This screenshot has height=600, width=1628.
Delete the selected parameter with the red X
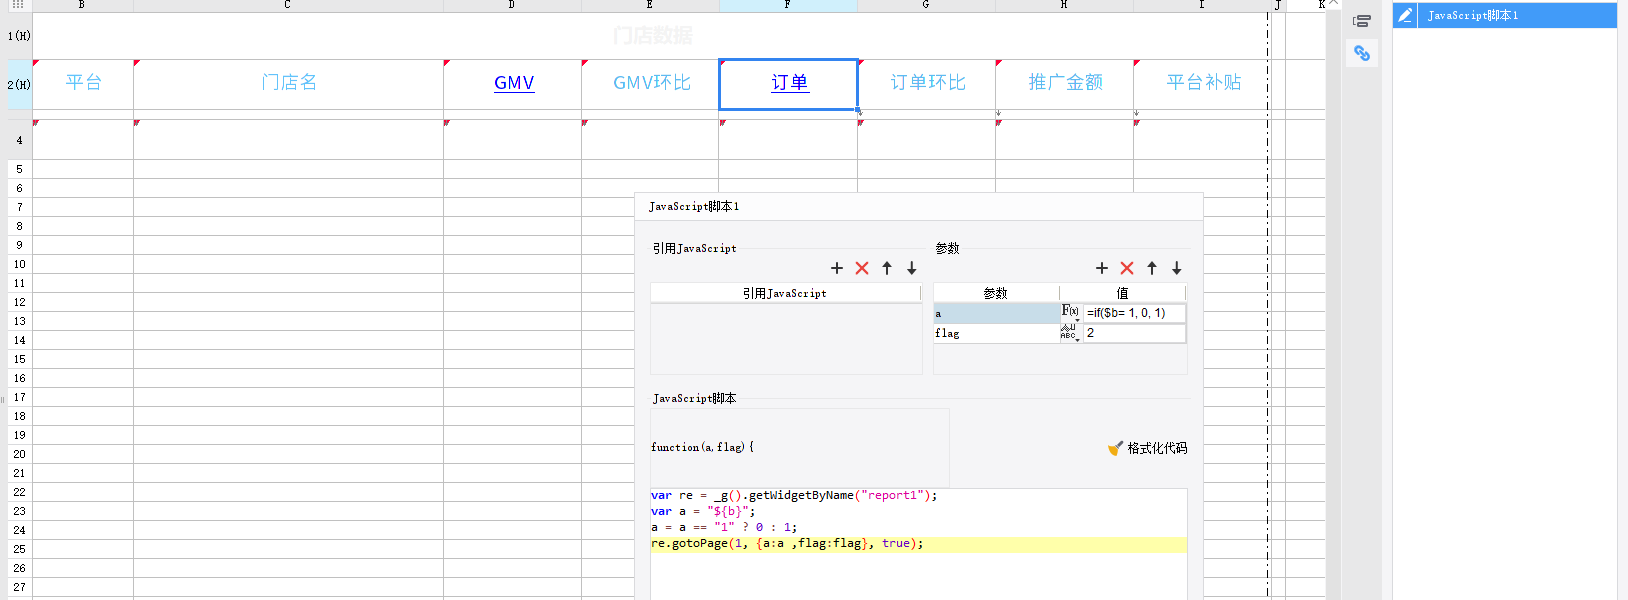tap(1127, 268)
